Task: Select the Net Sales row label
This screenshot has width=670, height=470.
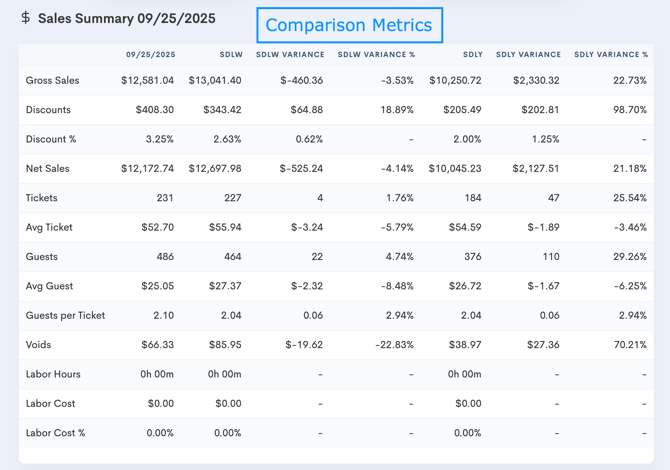Action: [48, 169]
